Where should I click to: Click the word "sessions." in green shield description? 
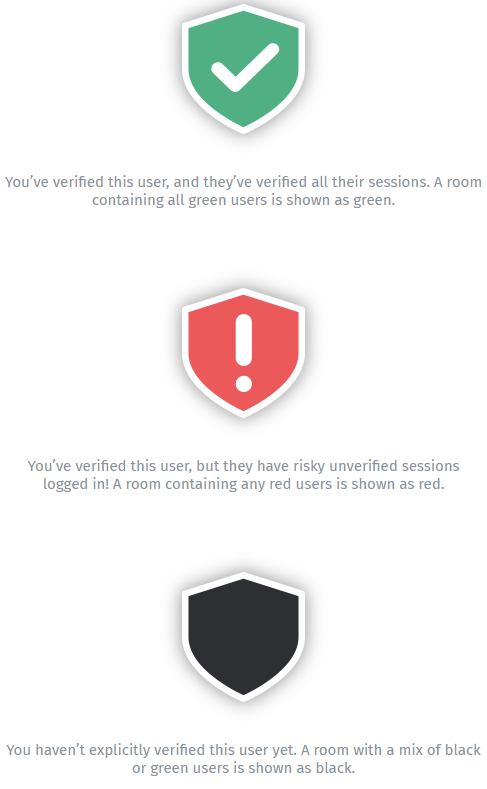click(399, 182)
